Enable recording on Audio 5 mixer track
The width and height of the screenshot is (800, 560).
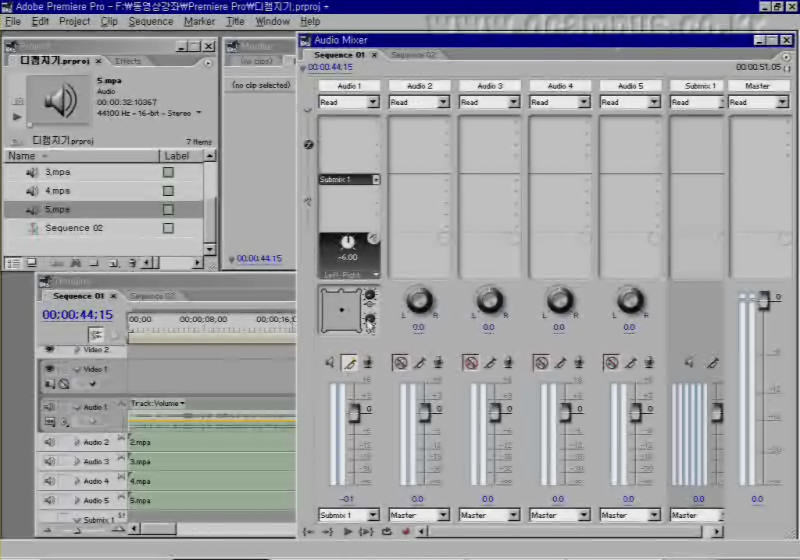point(649,363)
